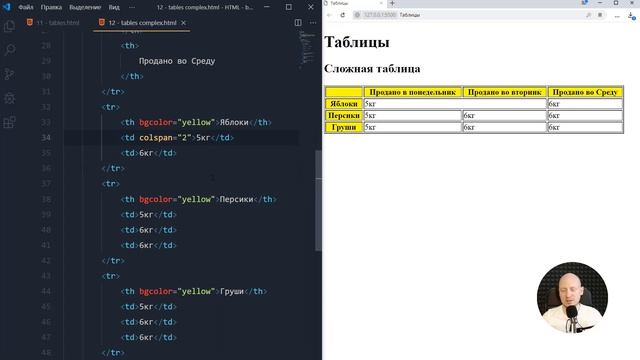Click the Персики row header in table
Viewport: 640px width, 360px height.
point(344,116)
